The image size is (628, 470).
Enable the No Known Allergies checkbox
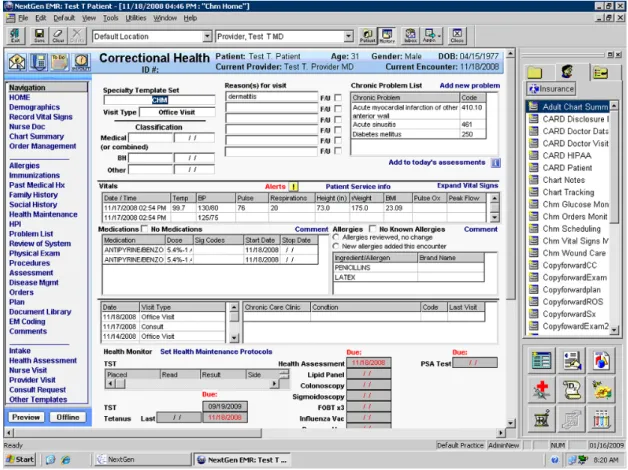coord(372,229)
